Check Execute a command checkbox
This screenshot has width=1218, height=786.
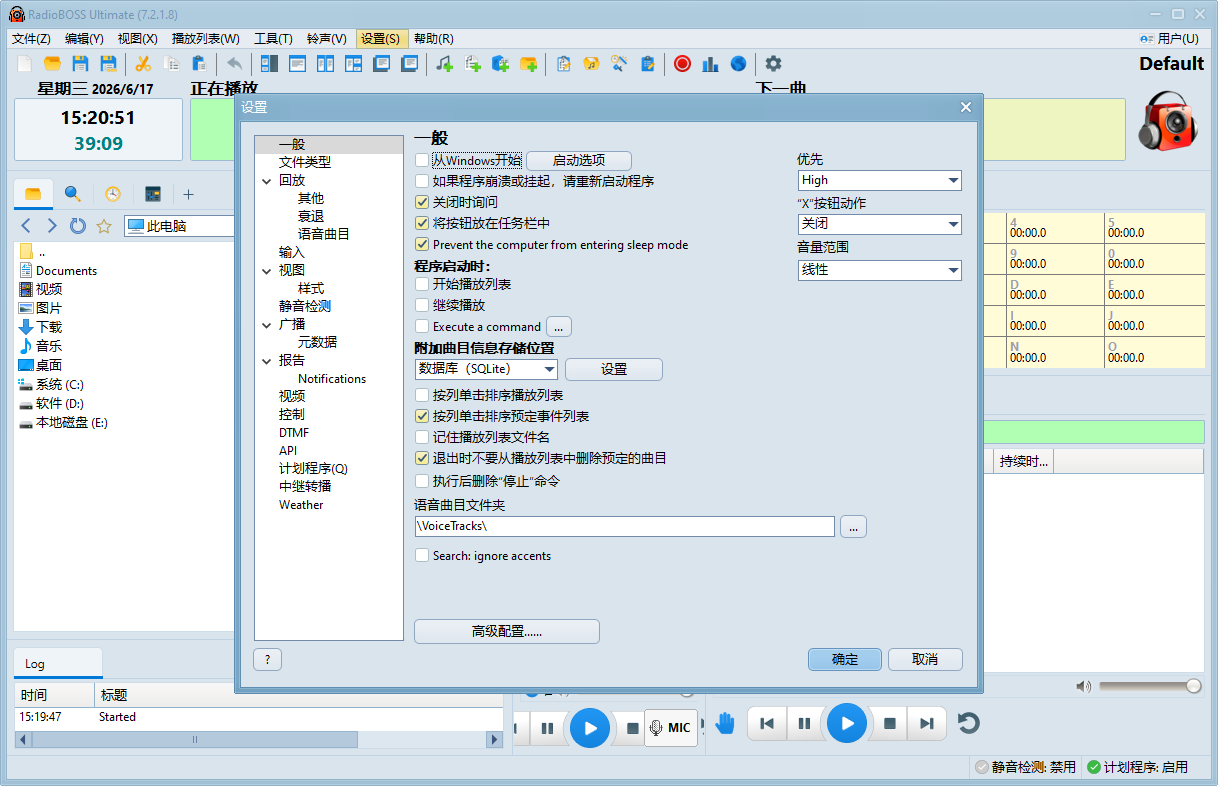coord(422,326)
